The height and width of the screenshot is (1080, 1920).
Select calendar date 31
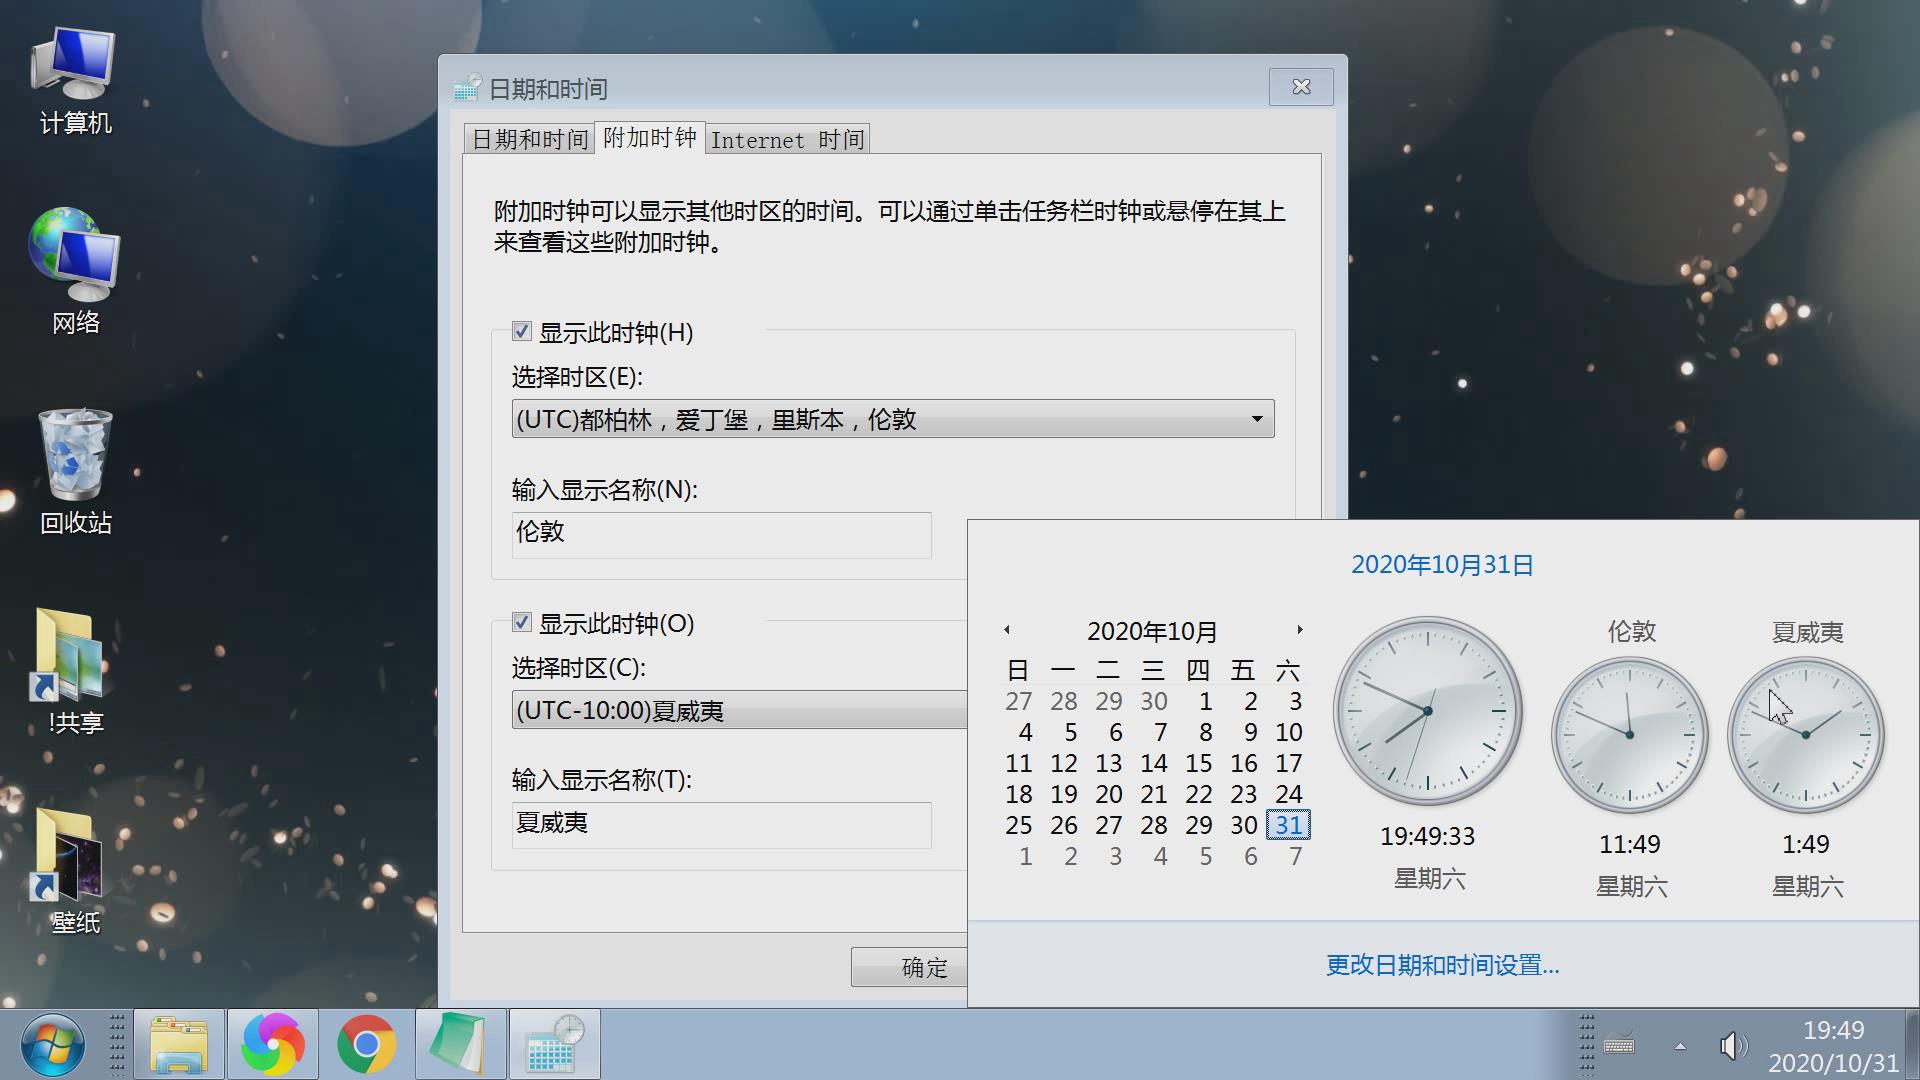[1288, 825]
